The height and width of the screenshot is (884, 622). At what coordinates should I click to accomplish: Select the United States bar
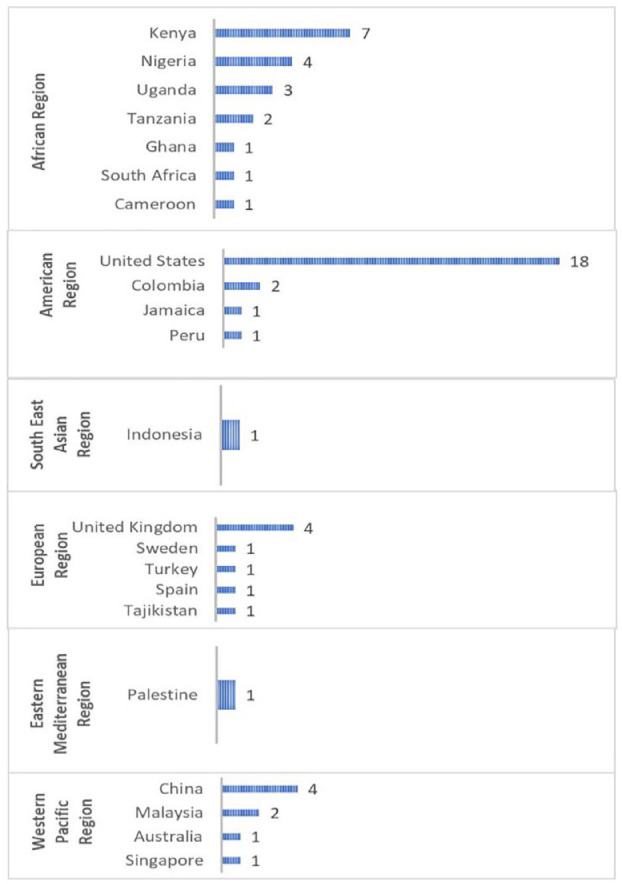pos(391,261)
